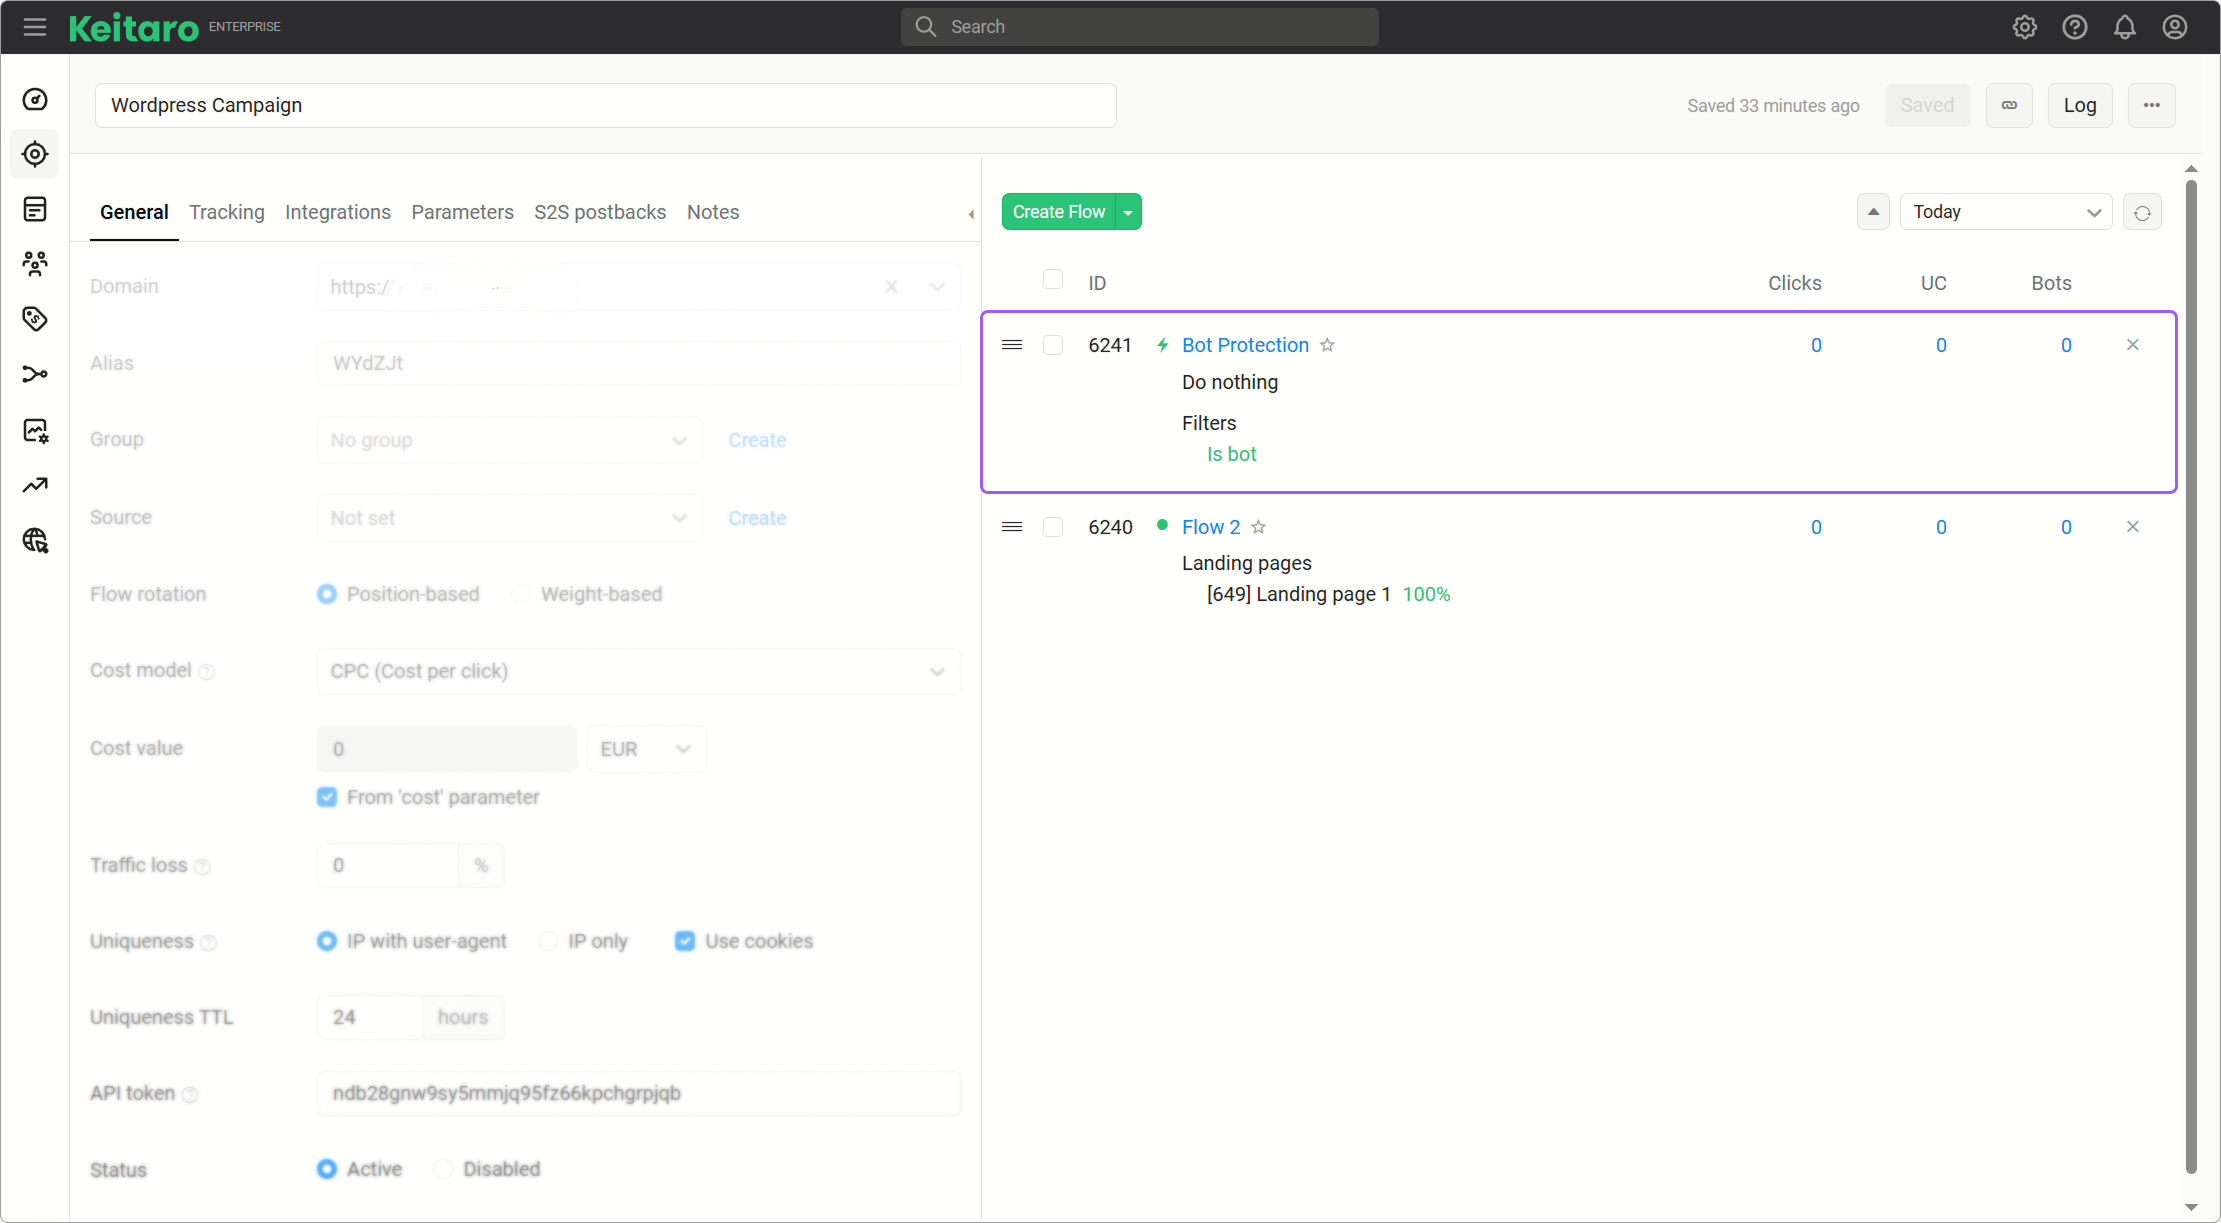Open the dashboard gauge sidebar icon
Screen dimensions: 2221x1223
pyautogui.click(x=35, y=99)
